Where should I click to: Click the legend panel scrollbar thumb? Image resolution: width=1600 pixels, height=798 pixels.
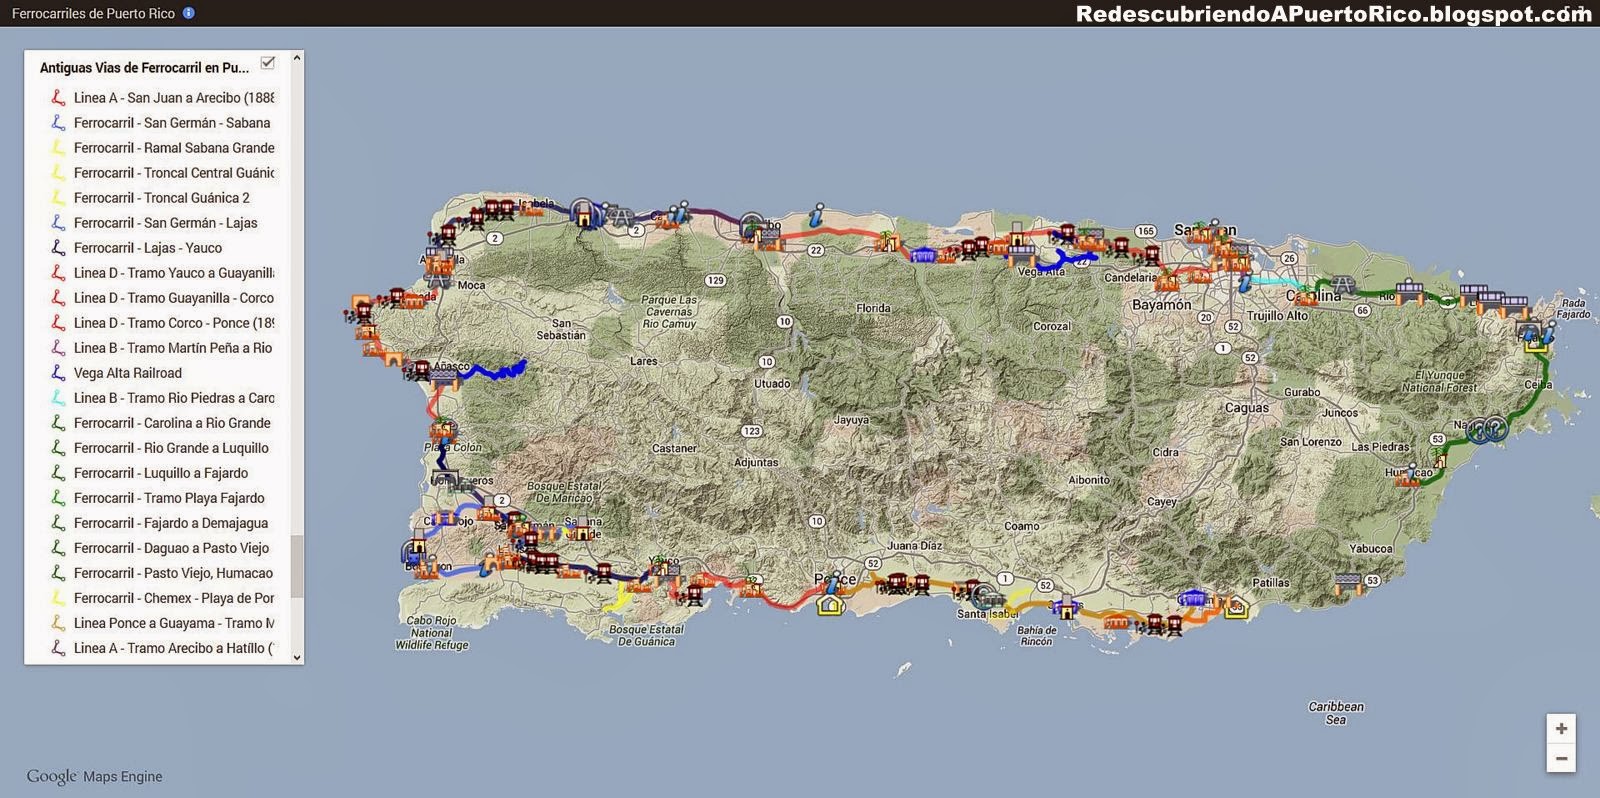click(x=296, y=566)
